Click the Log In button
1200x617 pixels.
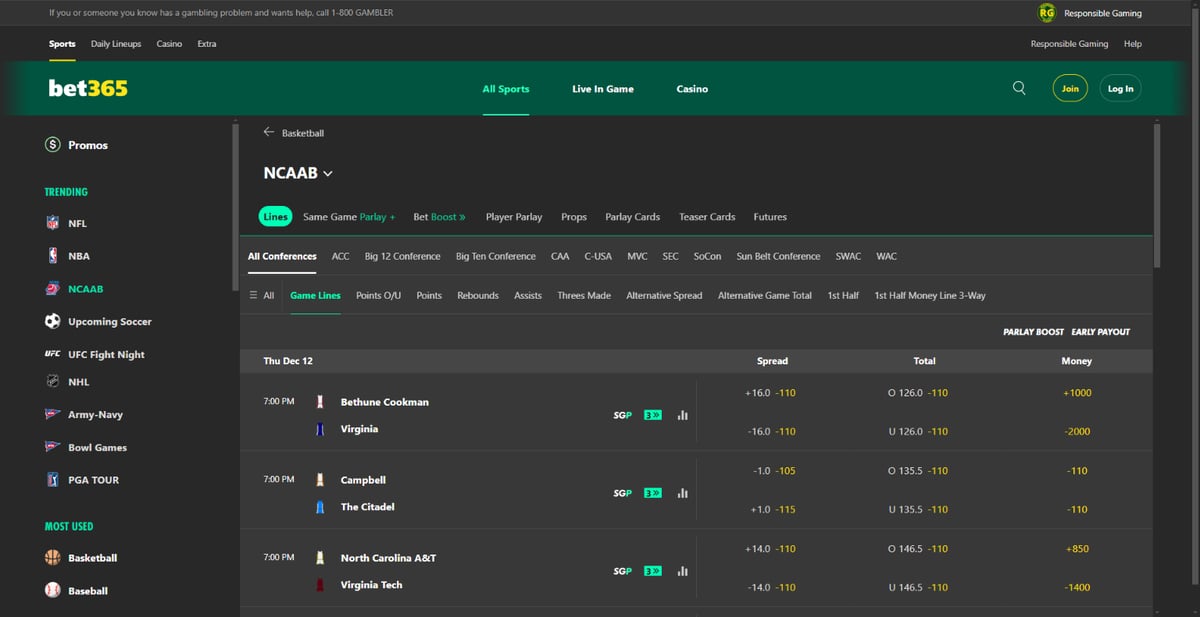click(x=1121, y=88)
